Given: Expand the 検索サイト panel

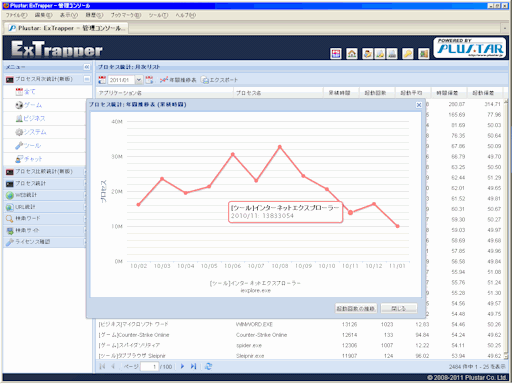Looking at the screenshot, I should pos(44,230).
